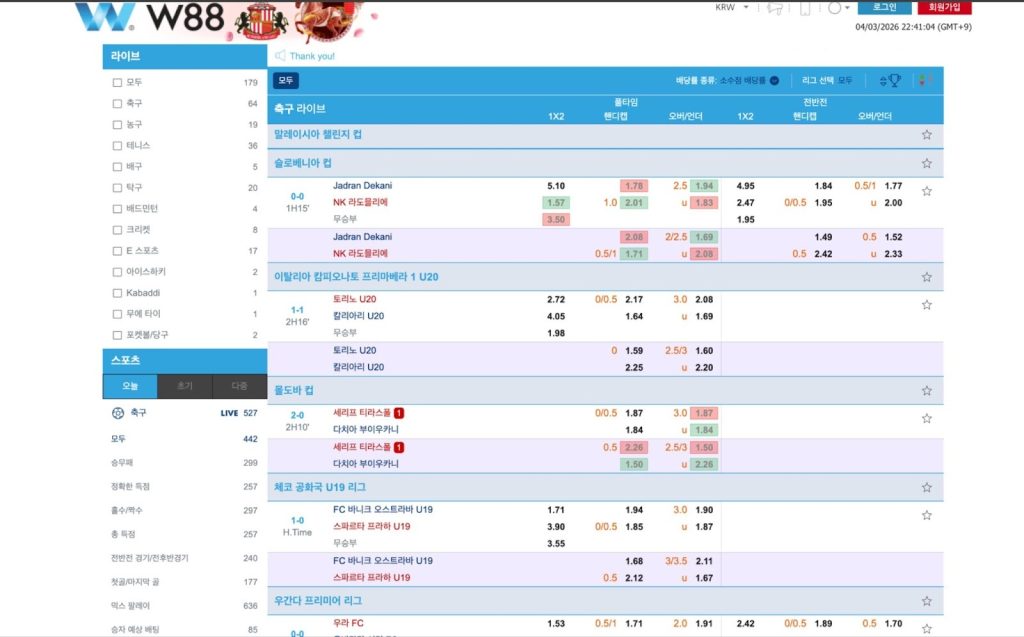
Task: Check the 축구 live checkbox
Action: [118, 103]
